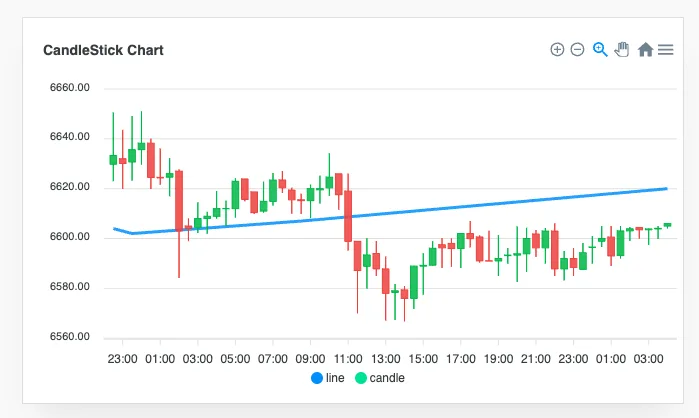The image size is (699, 418).
Task: Reset zoom with the home icon
Action: point(645,49)
